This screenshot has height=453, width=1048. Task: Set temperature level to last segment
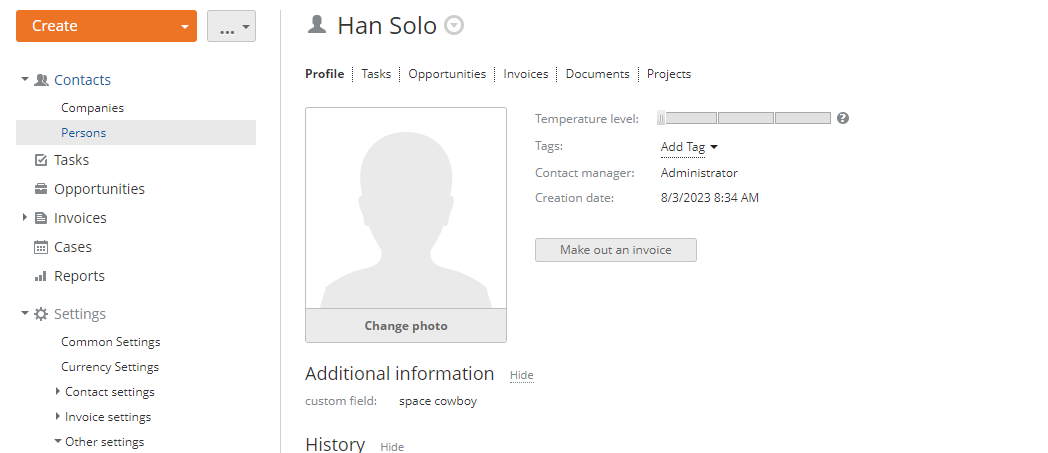pos(803,118)
